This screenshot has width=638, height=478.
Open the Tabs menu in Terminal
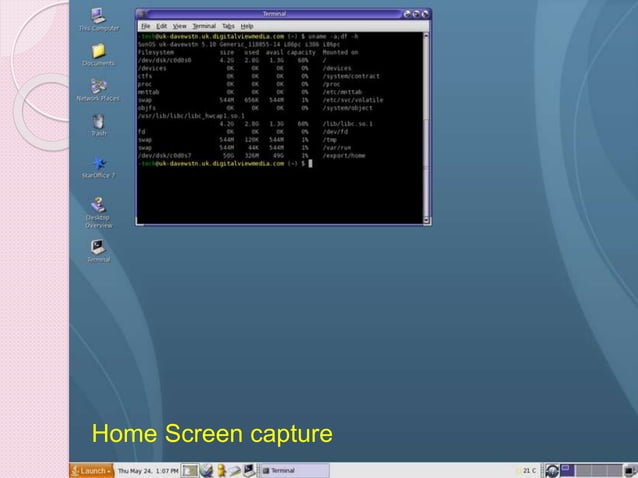(228, 24)
